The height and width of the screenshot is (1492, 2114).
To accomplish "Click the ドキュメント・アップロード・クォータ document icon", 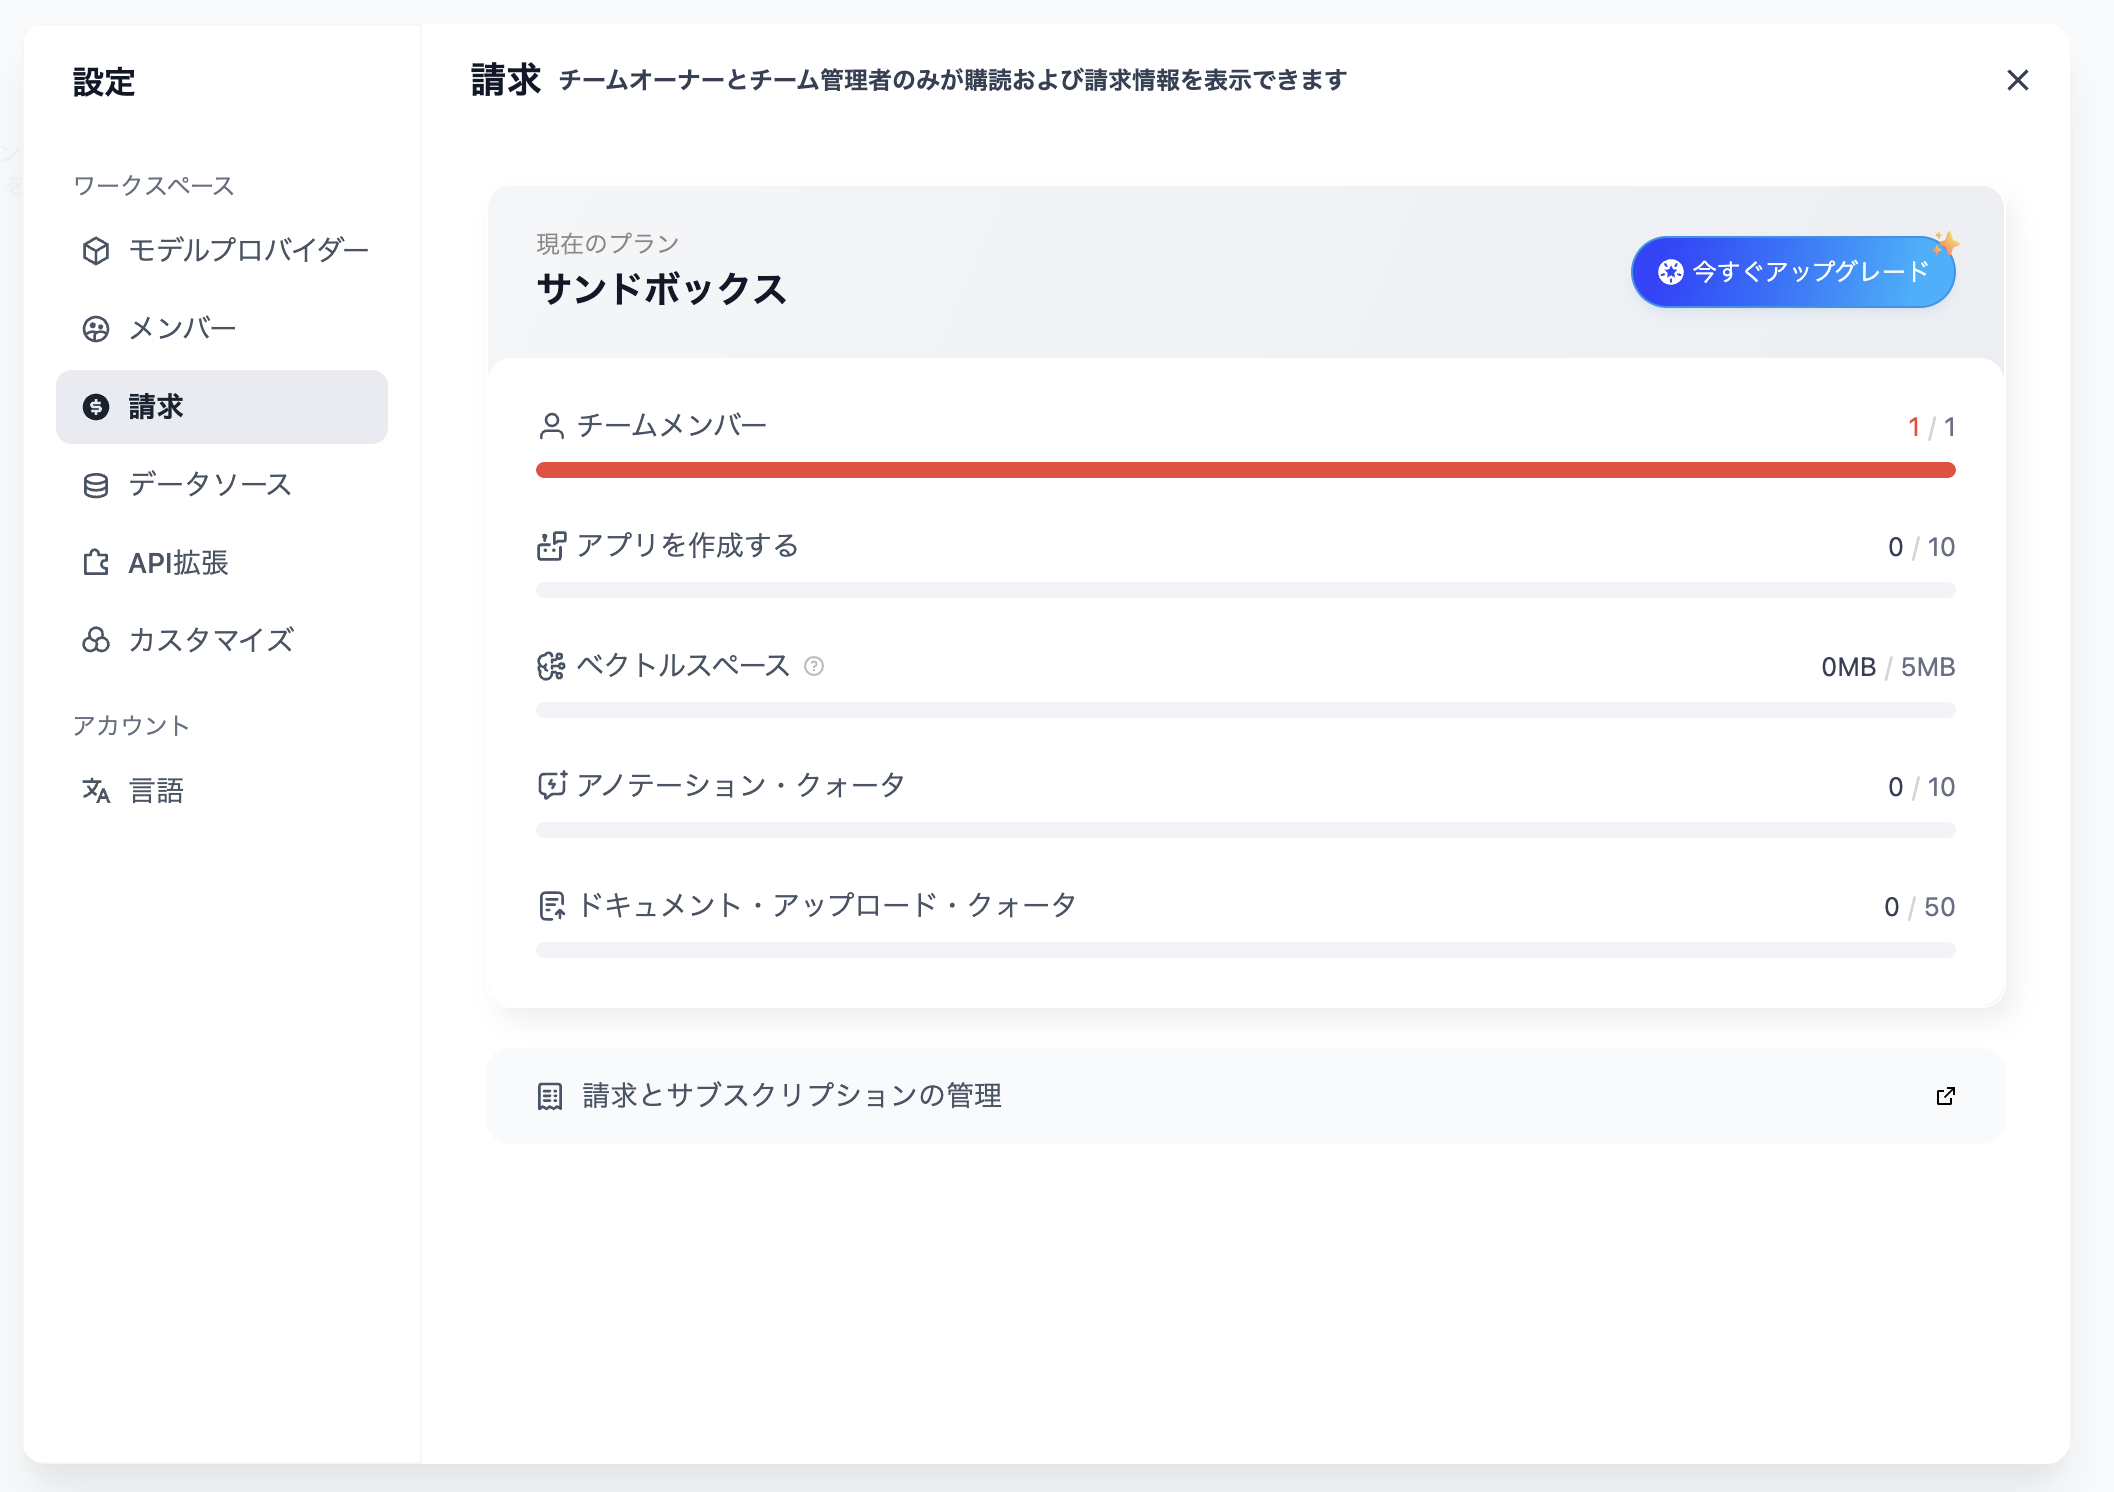I will point(551,904).
